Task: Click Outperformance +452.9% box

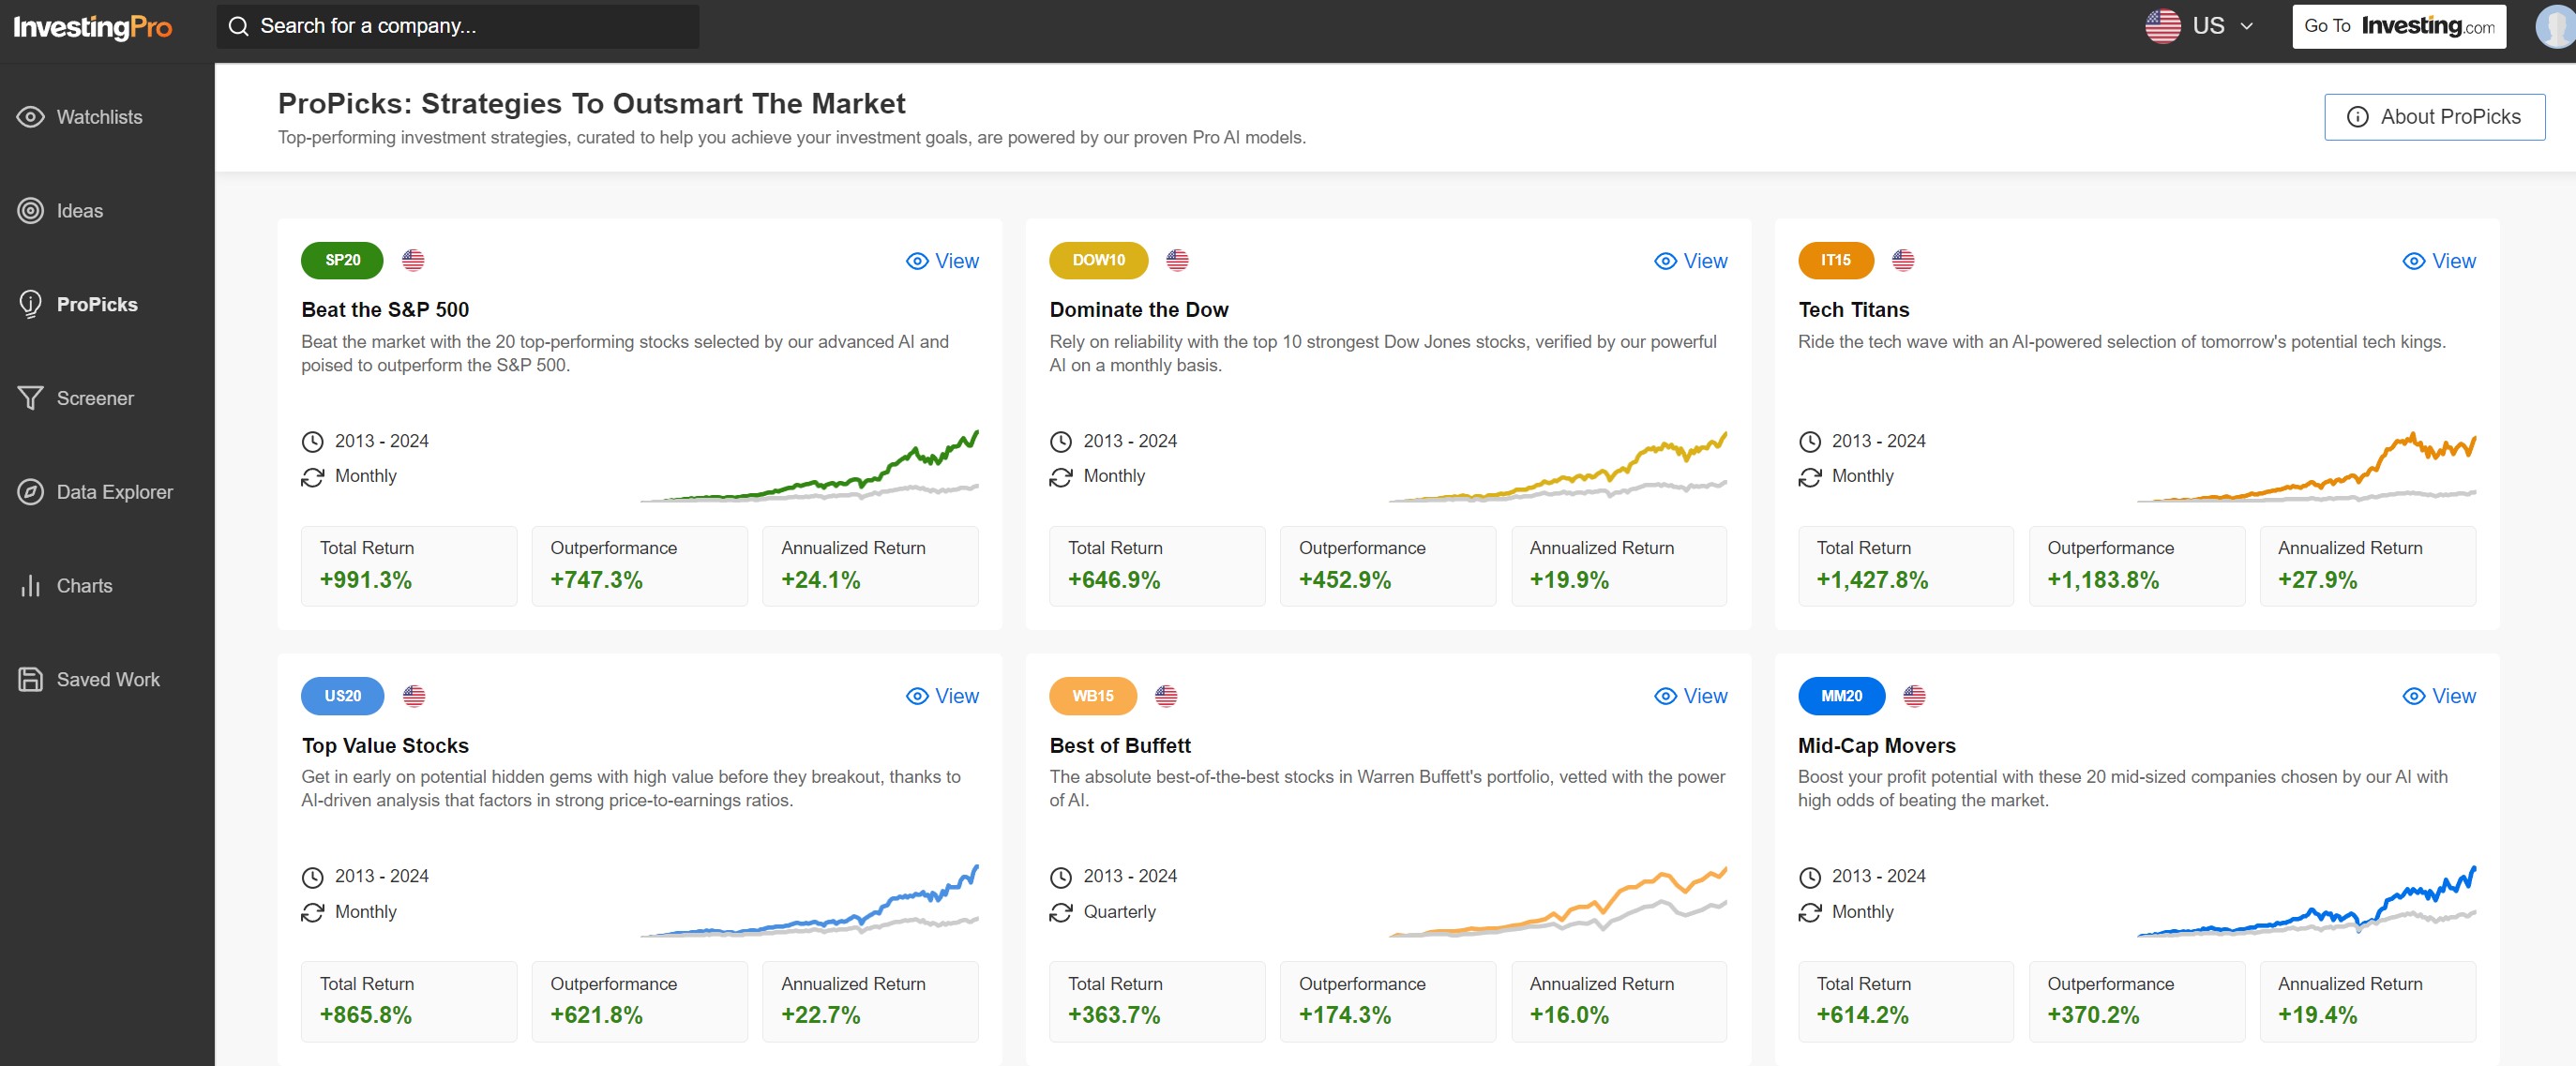Action: point(1388,566)
